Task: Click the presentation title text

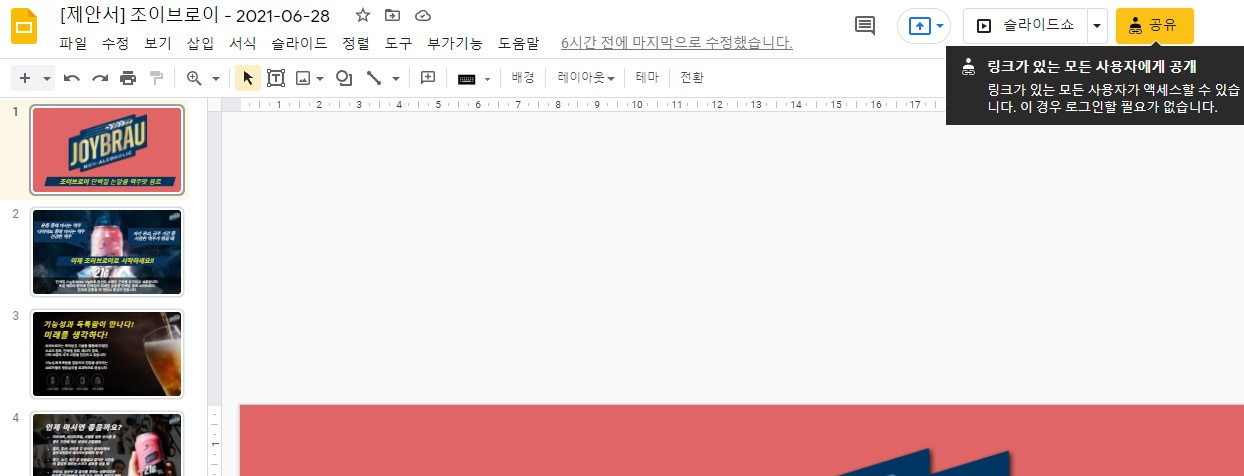Action: (197, 15)
